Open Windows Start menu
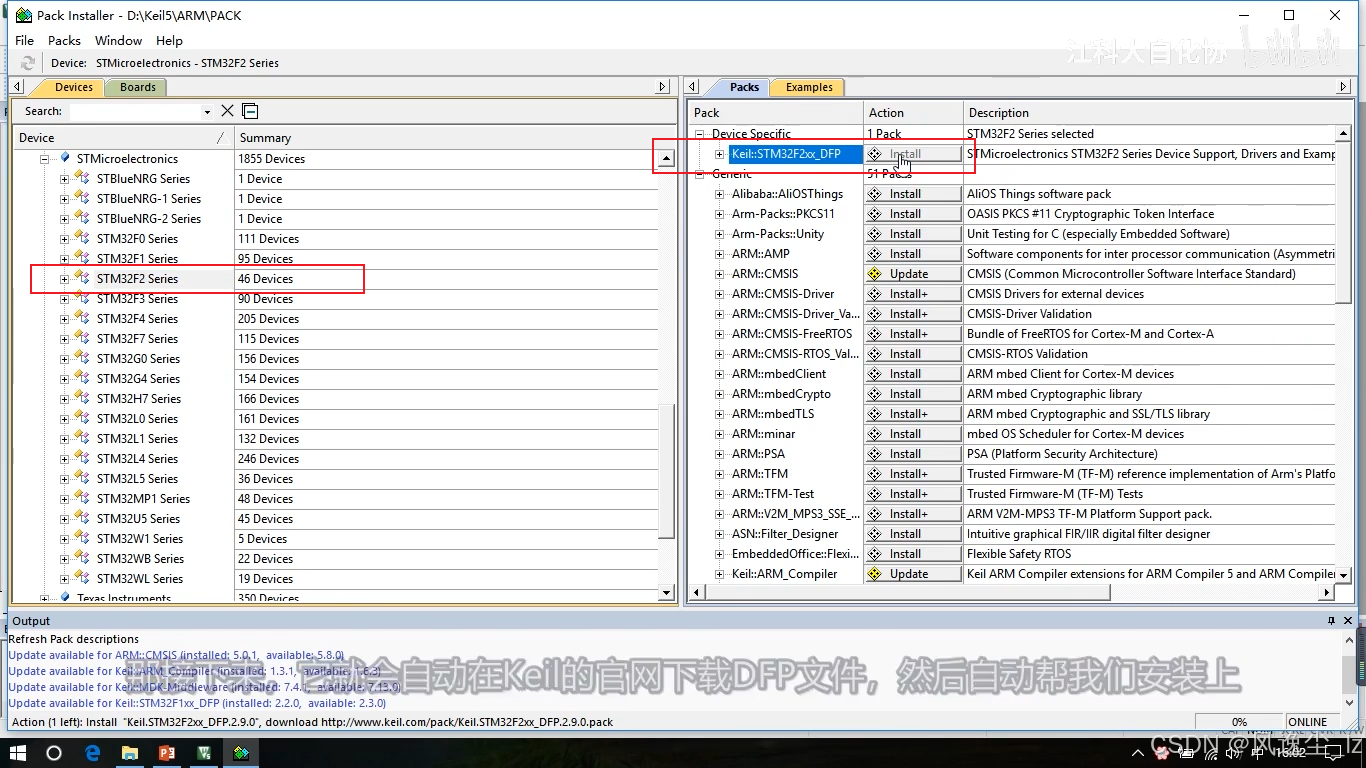1366x768 pixels. click(x=17, y=753)
